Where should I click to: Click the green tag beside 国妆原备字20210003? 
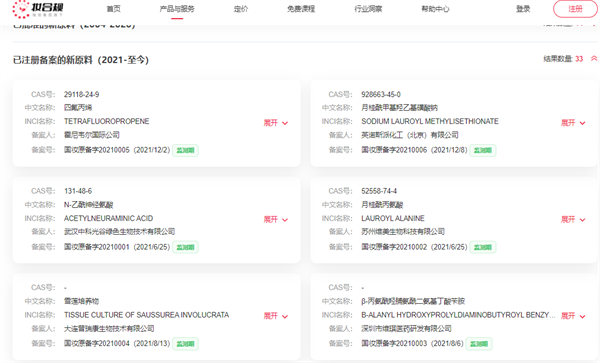[479, 344]
